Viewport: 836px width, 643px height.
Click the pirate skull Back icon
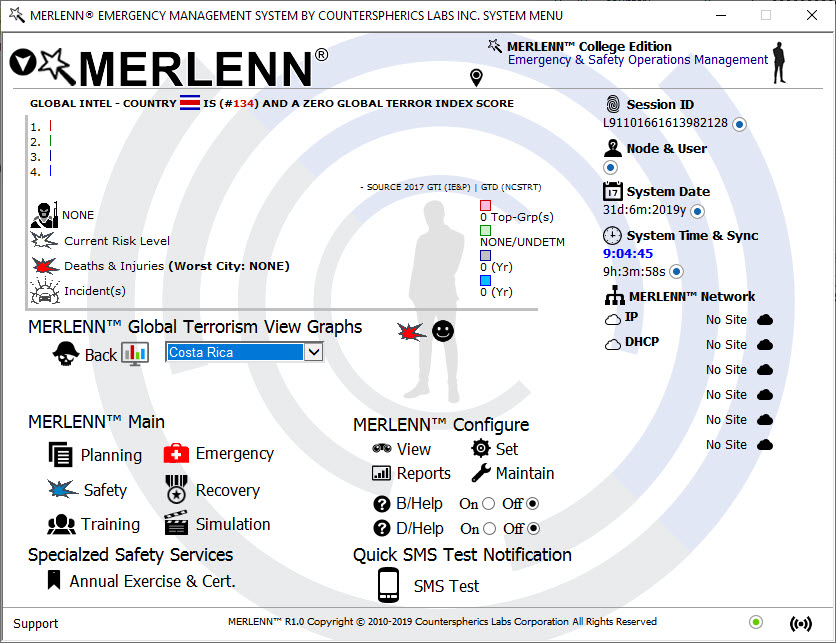coord(66,353)
